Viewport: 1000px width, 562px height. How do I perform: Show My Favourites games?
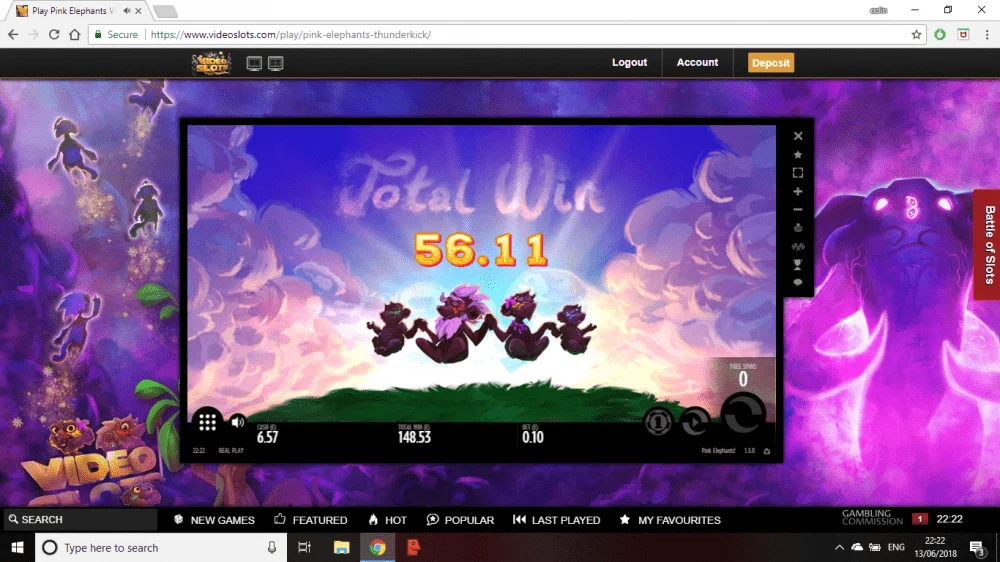tap(670, 520)
